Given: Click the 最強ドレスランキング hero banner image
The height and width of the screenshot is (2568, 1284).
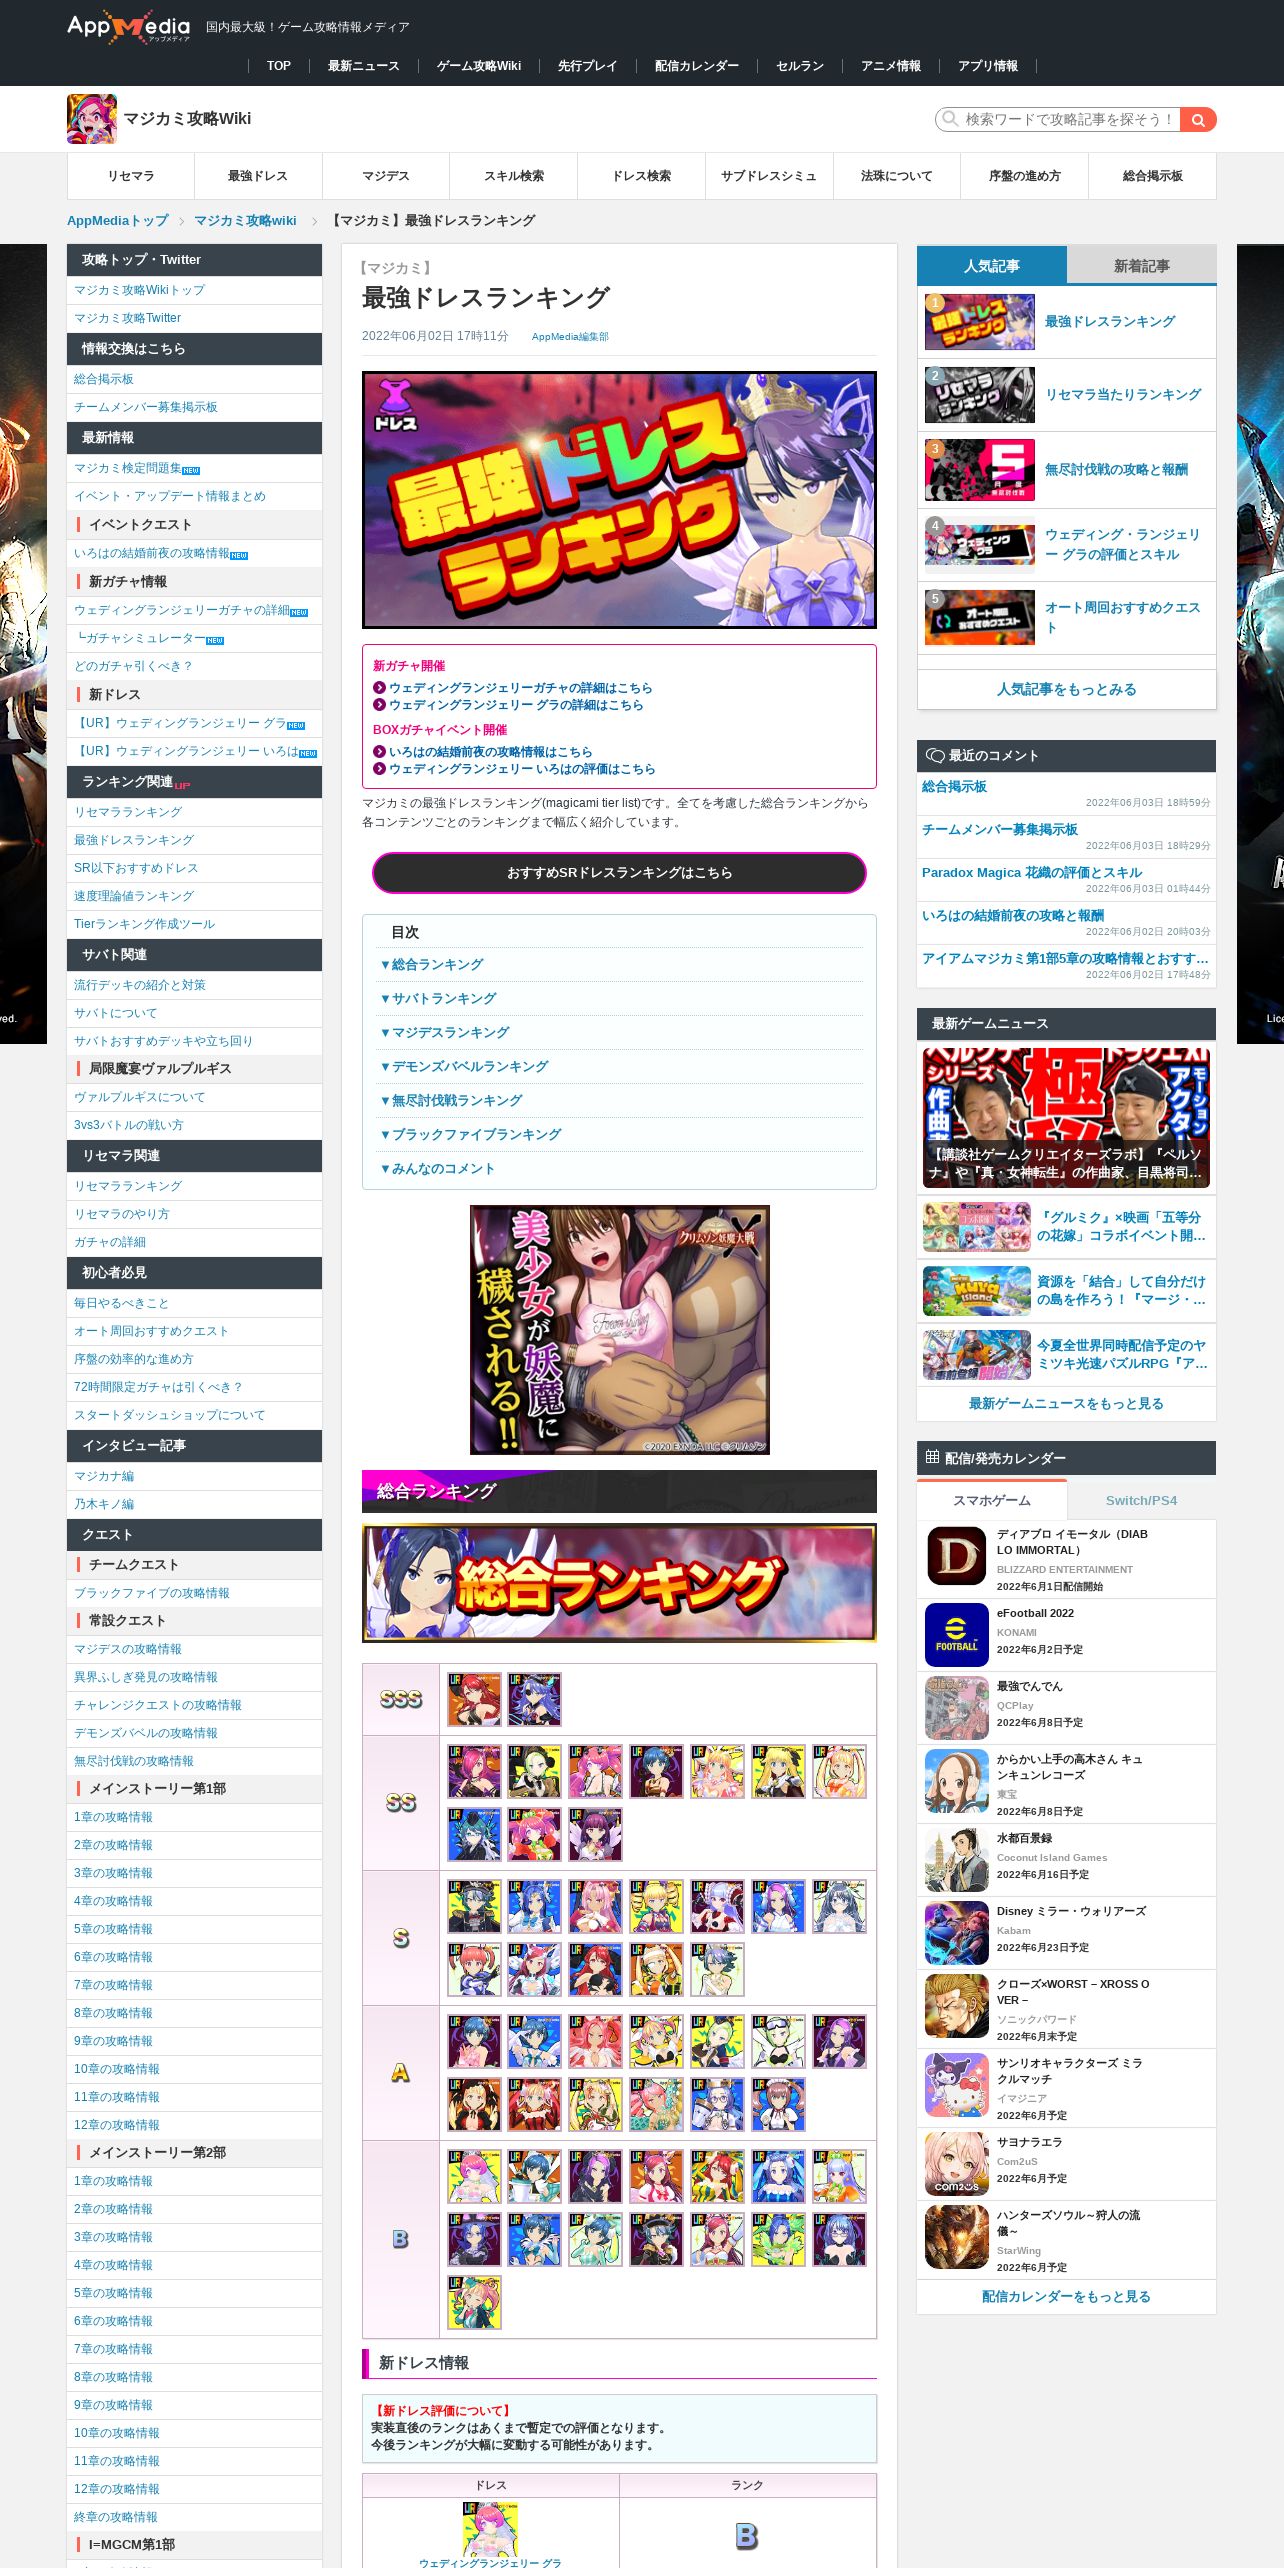Looking at the screenshot, I should 619,500.
